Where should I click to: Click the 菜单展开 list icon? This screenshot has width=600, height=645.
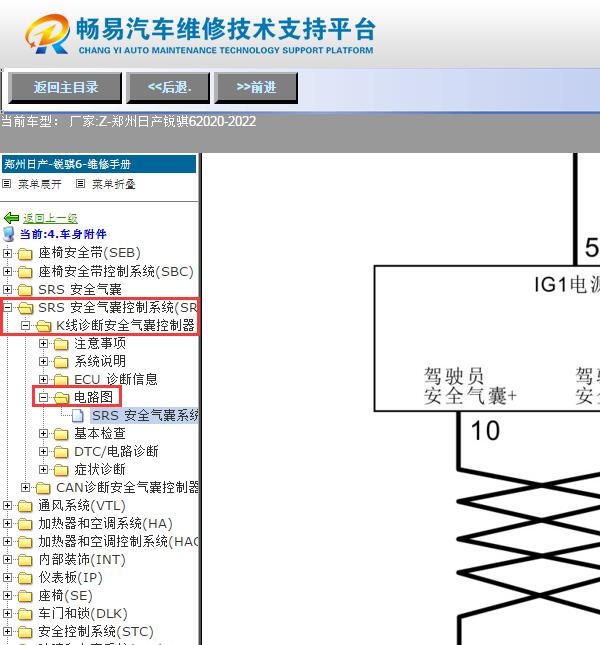[7, 183]
